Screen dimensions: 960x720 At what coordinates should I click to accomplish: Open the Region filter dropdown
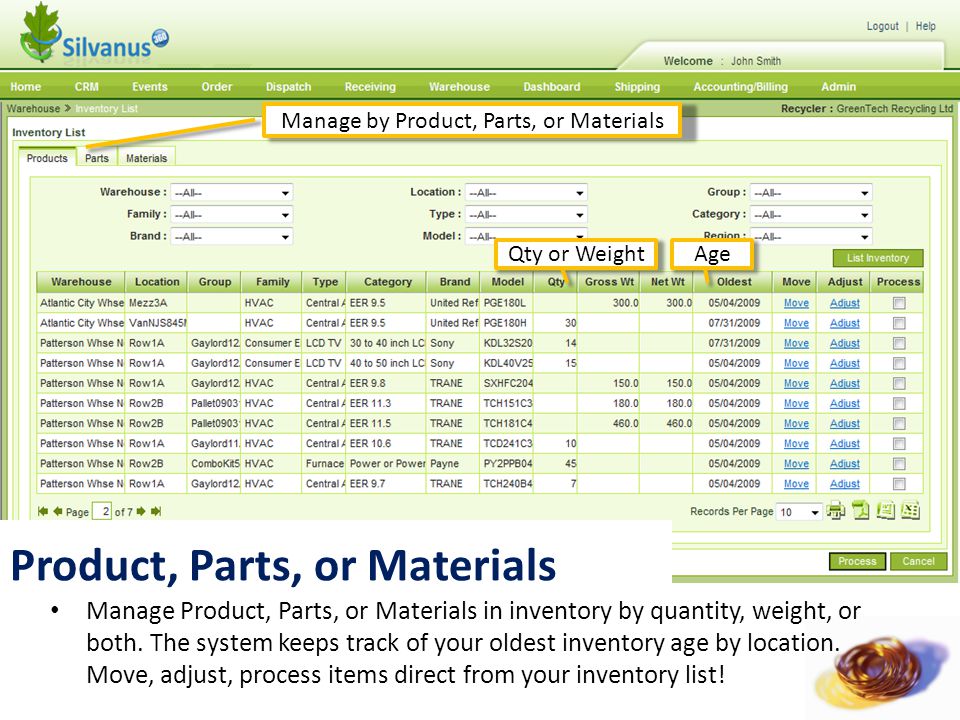811,237
